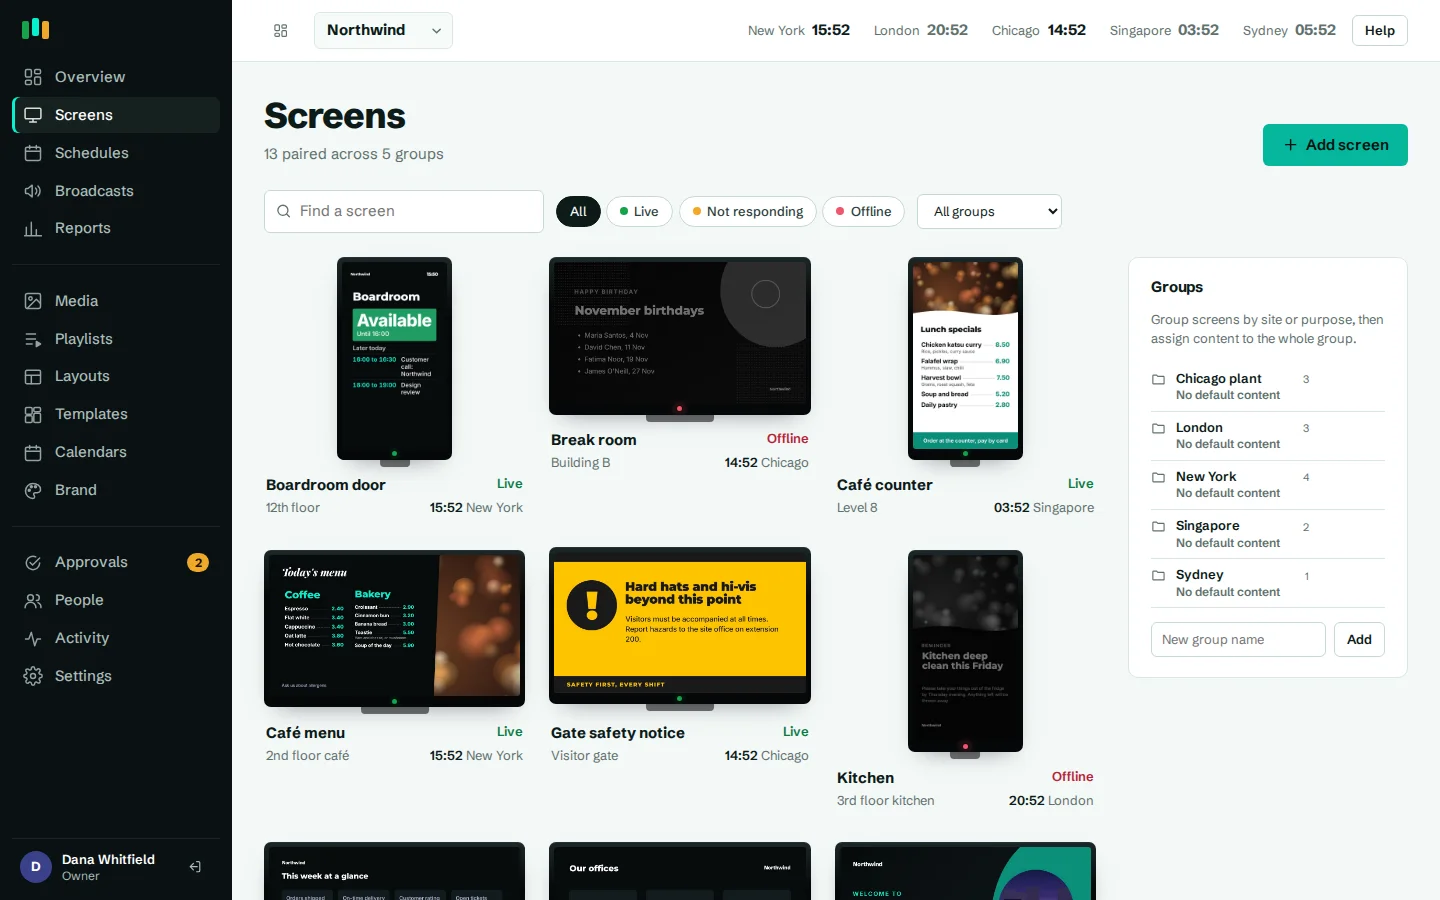Open Reports from the sidebar
This screenshot has height=900, width=1440.
pyautogui.click(x=116, y=228)
